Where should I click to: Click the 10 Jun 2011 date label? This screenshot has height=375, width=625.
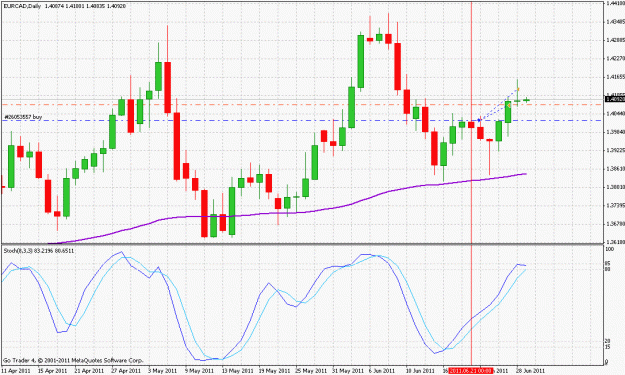(420, 371)
